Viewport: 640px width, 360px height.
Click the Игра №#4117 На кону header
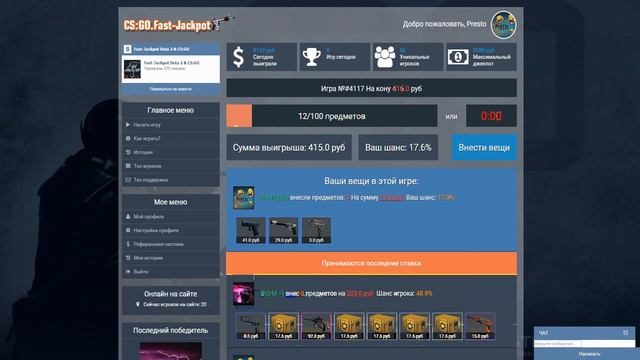click(x=371, y=88)
